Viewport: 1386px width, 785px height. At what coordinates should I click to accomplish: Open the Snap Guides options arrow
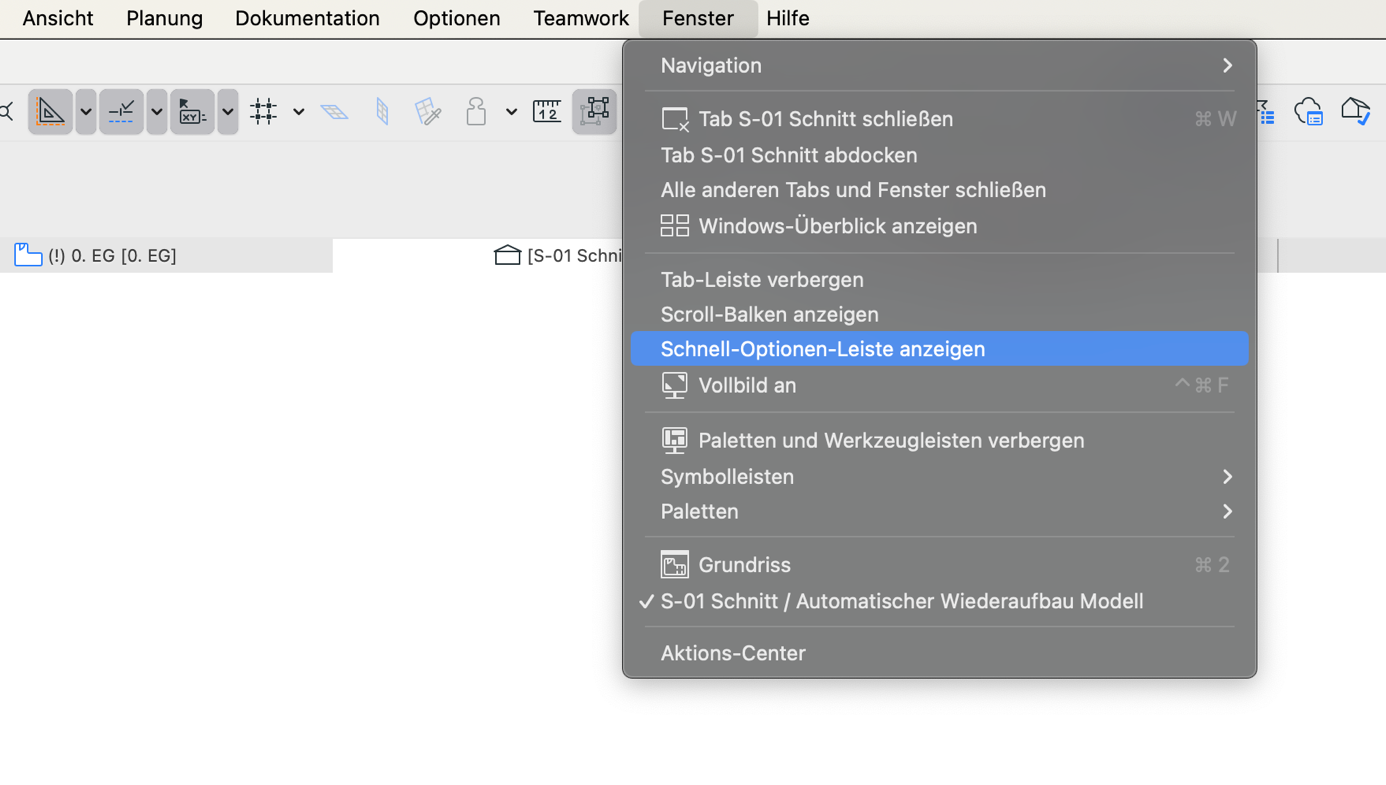(x=157, y=112)
